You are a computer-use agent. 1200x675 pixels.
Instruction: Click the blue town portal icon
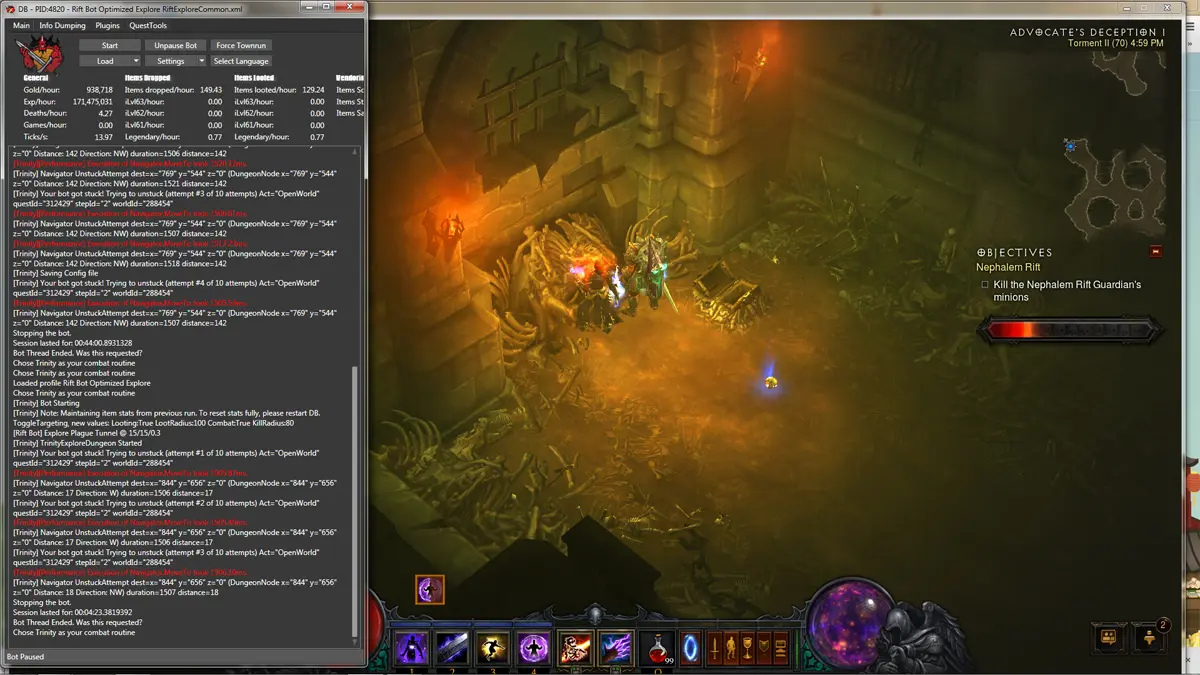point(691,649)
